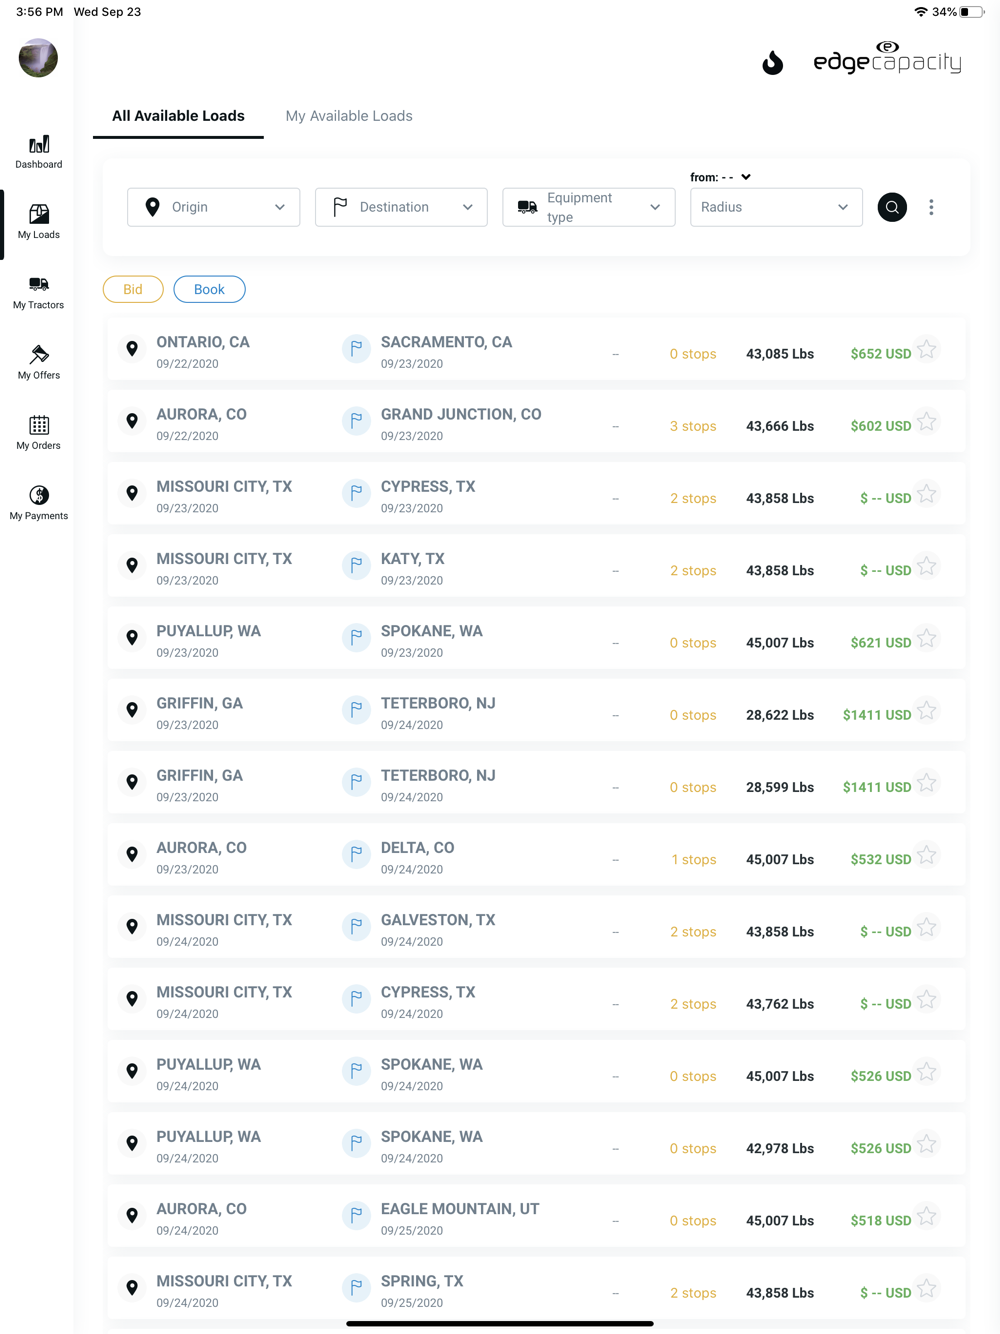Image resolution: width=1000 pixels, height=1334 pixels.
Task: Star the Missouri City to Galveston load
Action: tap(927, 927)
